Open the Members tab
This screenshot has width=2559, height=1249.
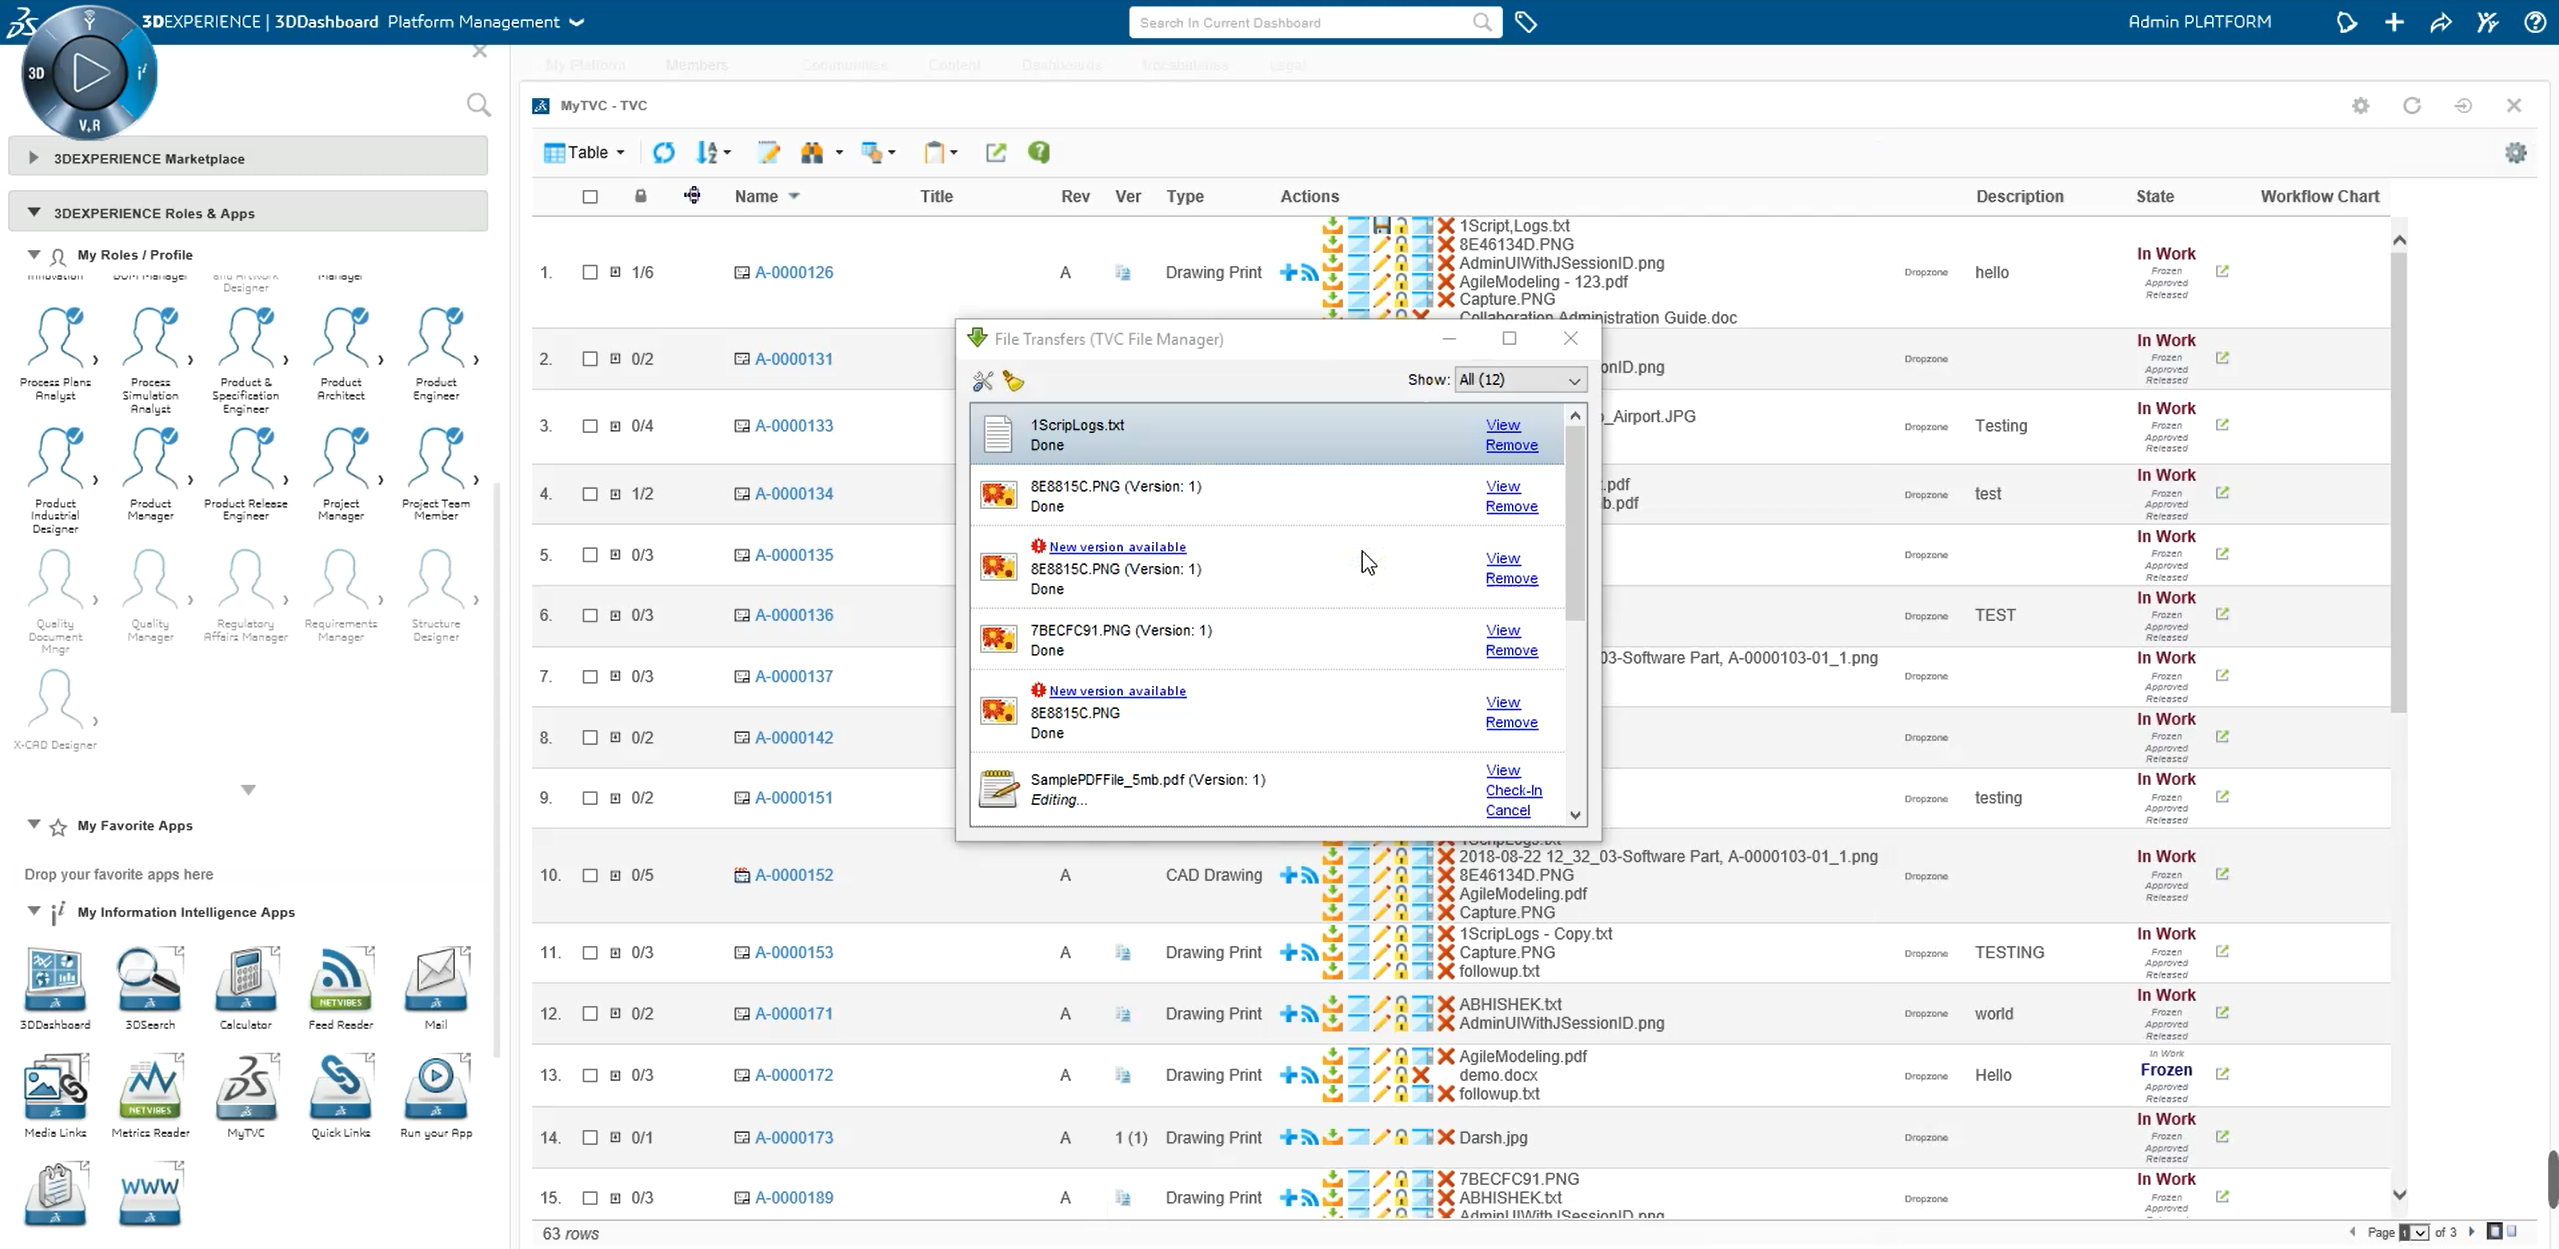[x=696, y=65]
